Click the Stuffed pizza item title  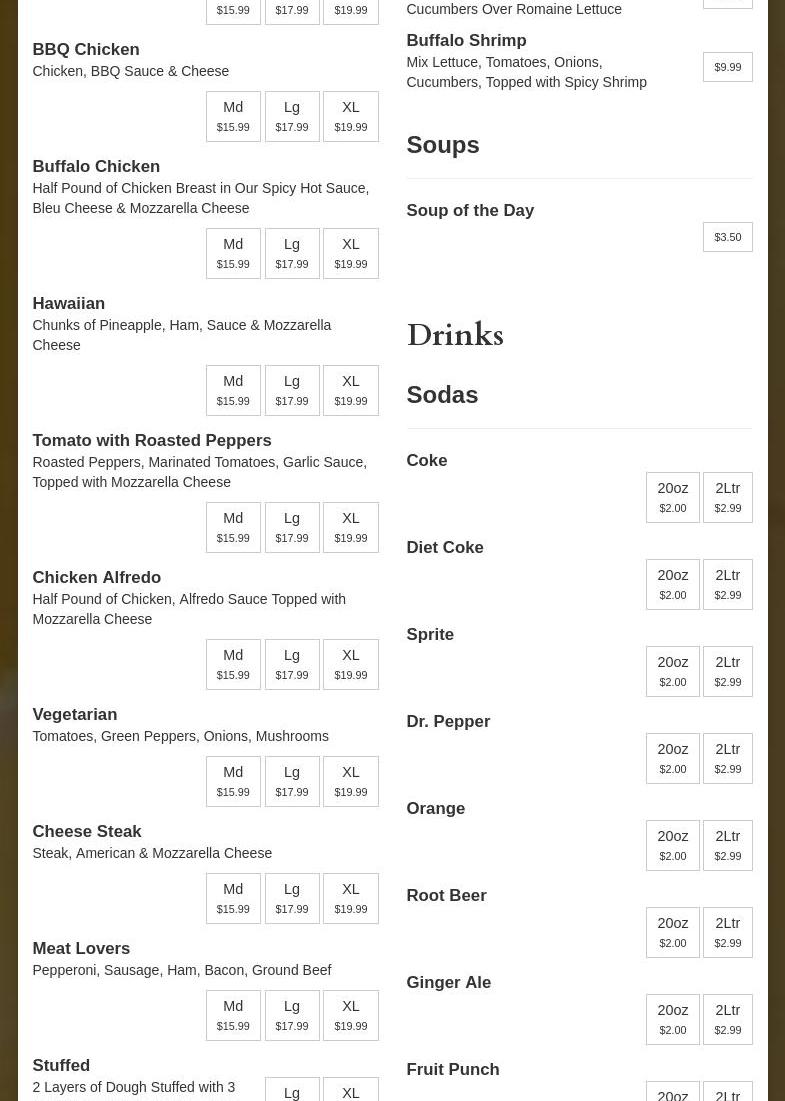point(61,1065)
